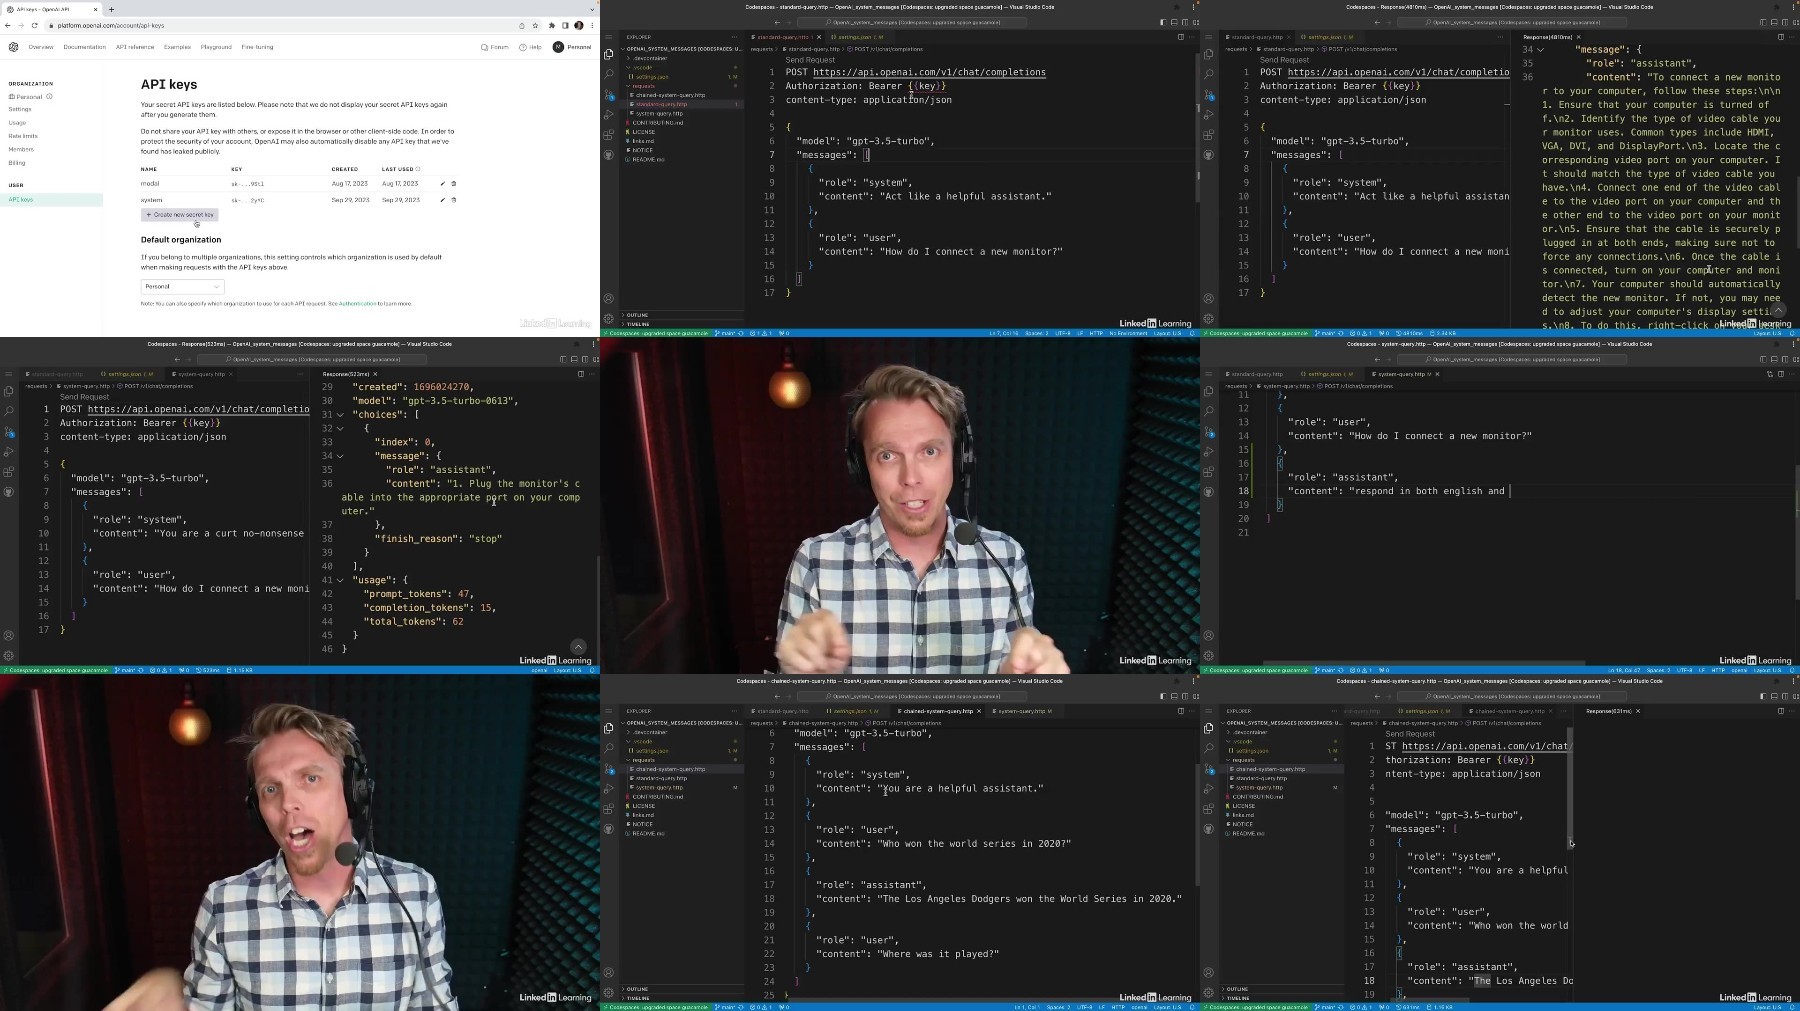Open Extensions view in standard-query.http titled window
The width and height of the screenshot is (1800, 1011).
608,135
